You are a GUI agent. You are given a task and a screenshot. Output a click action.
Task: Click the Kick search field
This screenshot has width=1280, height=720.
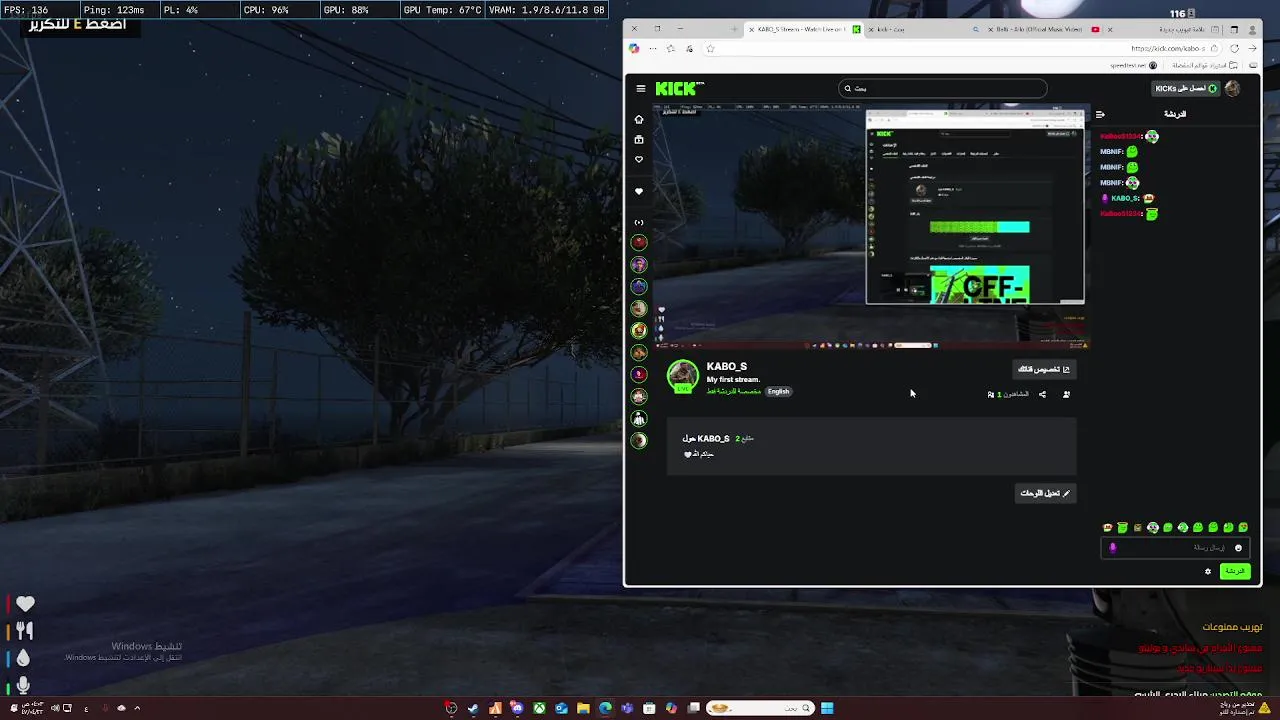[x=943, y=88]
